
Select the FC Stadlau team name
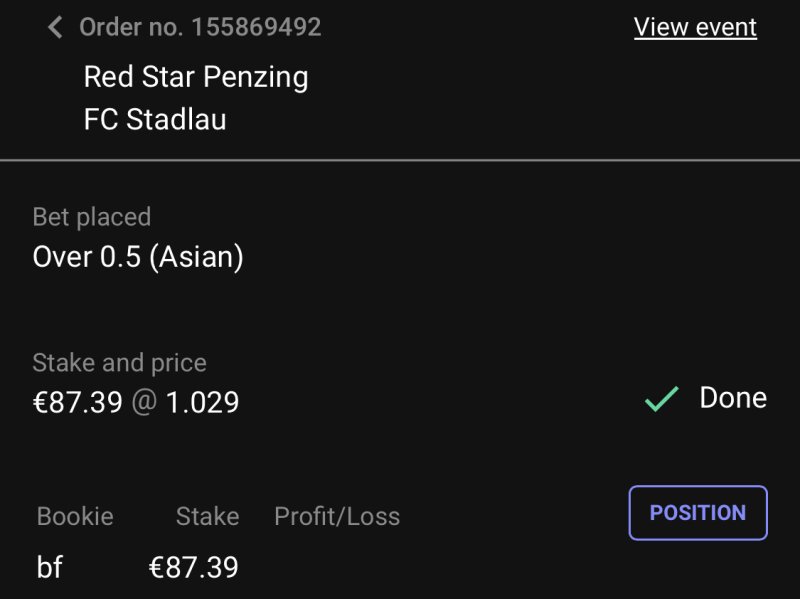[x=155, y=120]
